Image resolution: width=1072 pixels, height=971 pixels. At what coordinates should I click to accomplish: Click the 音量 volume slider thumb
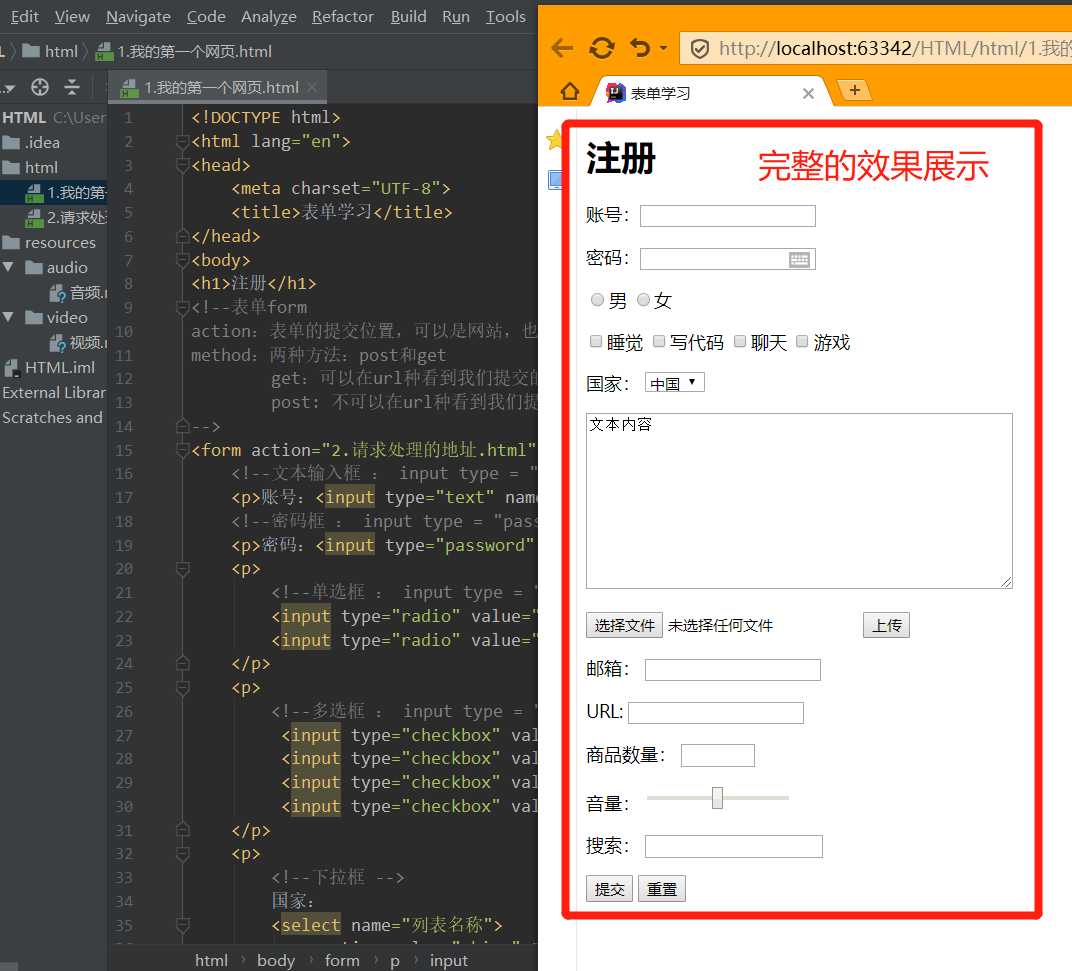coord(717,798)
